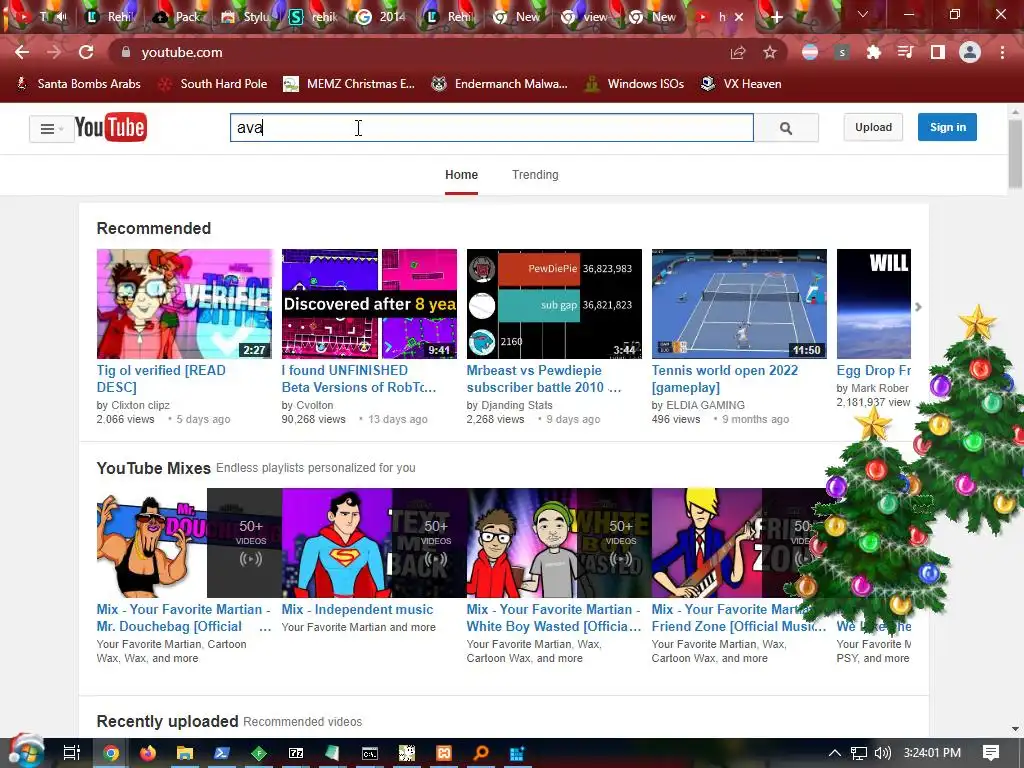Screen dimensions: 1024x768
Task: Click the scrollbar down arrow
Action: point(1016,729)
